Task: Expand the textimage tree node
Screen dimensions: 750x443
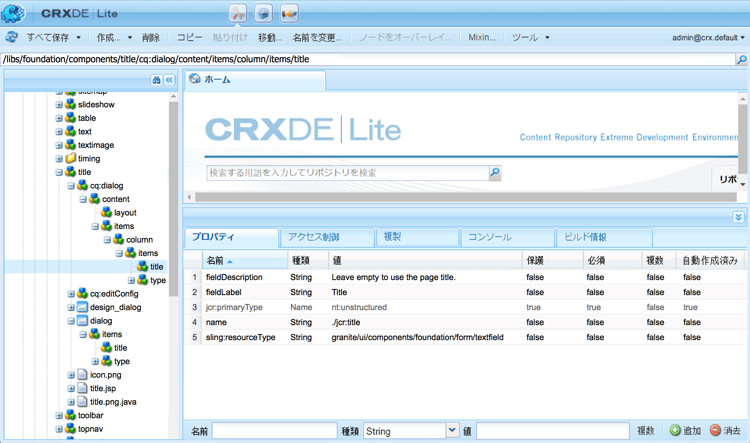Action: (59, 145)
